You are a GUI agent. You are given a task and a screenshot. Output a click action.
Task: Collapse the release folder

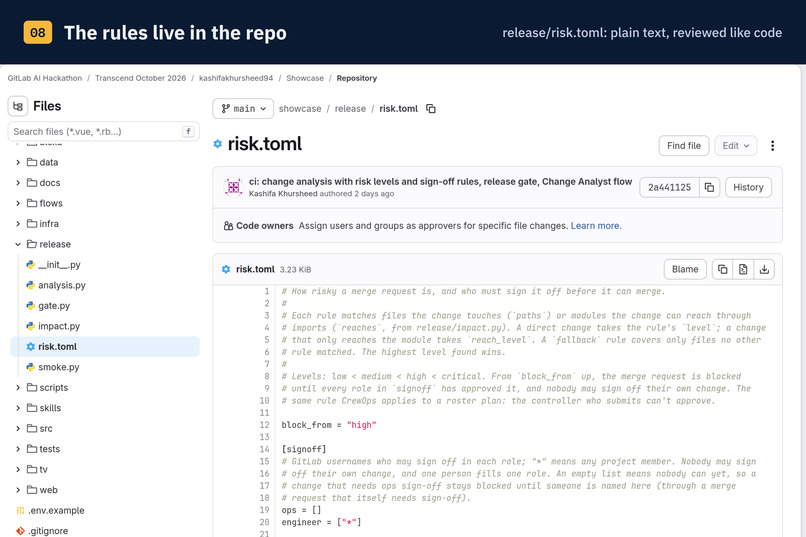pyautogui.click(x=18, y=244)
